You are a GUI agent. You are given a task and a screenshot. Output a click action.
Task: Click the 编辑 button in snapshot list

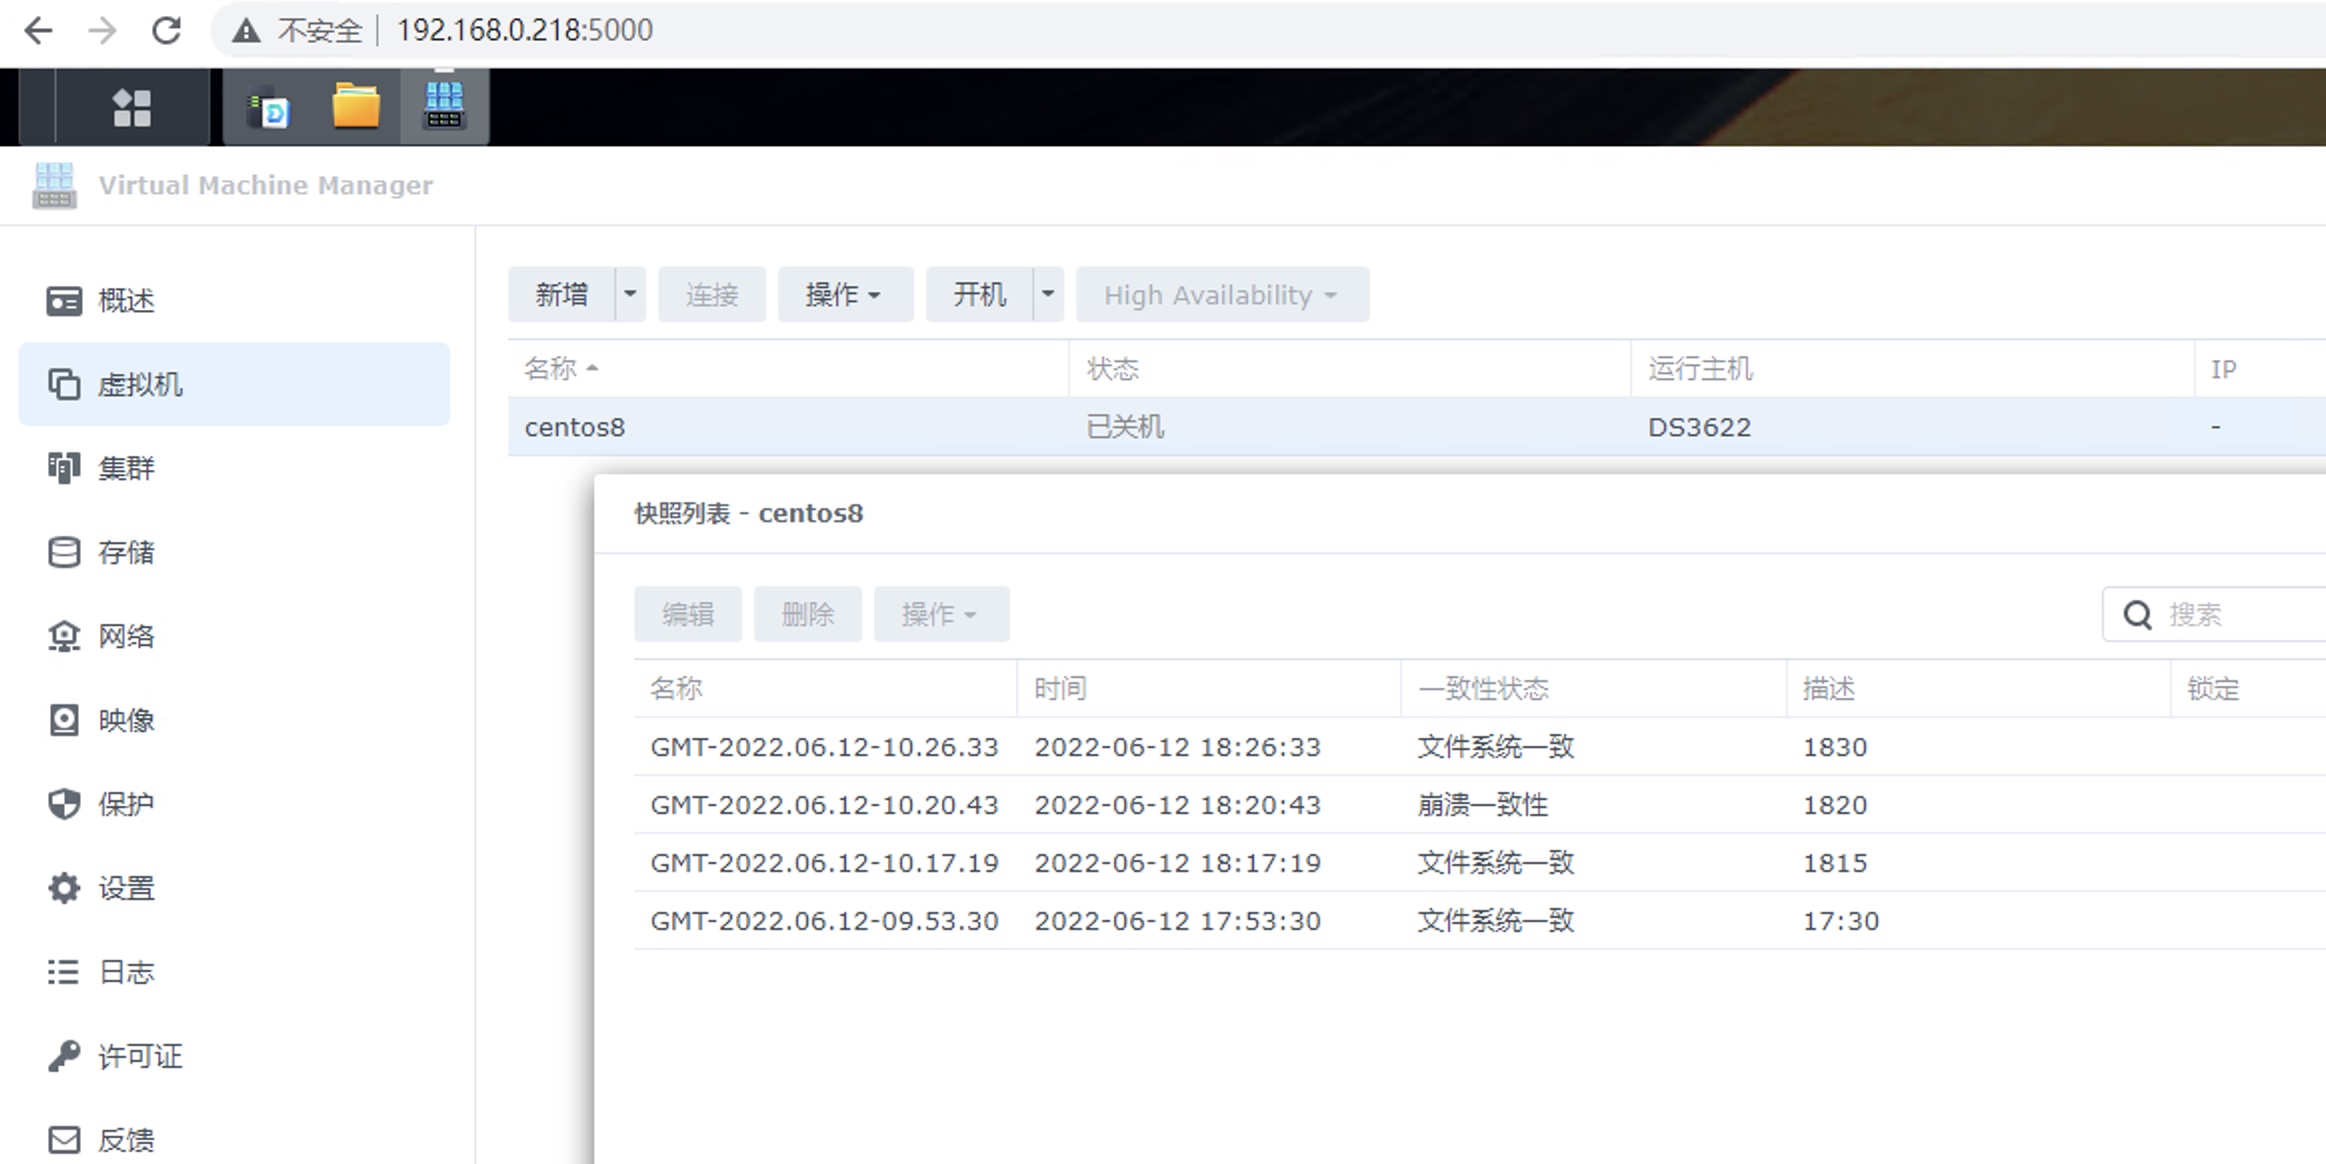(x=688, y=614)
